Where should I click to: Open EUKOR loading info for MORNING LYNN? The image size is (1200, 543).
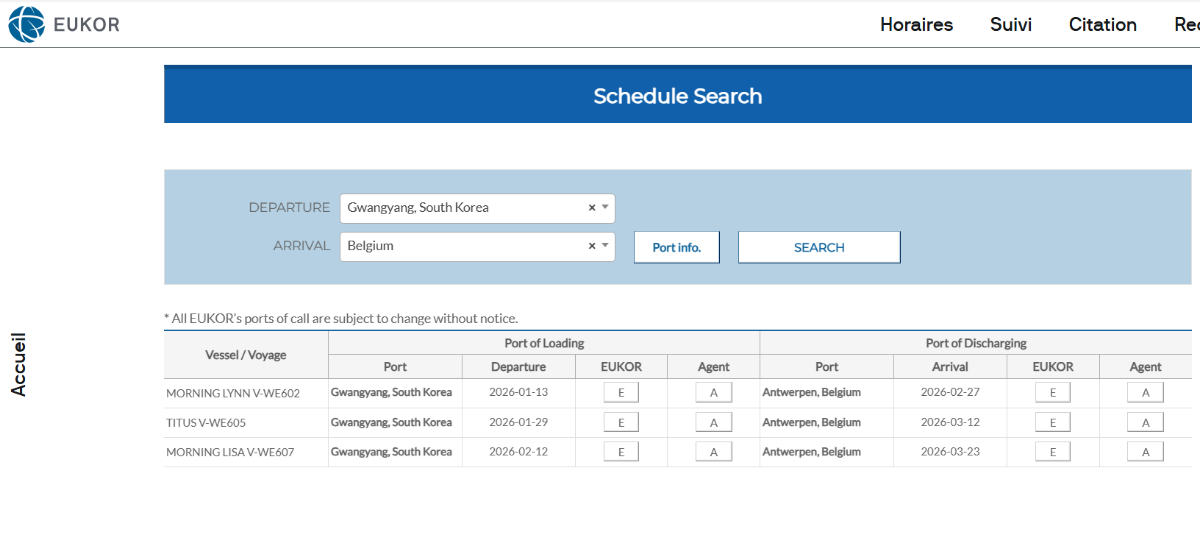[621, 393]
